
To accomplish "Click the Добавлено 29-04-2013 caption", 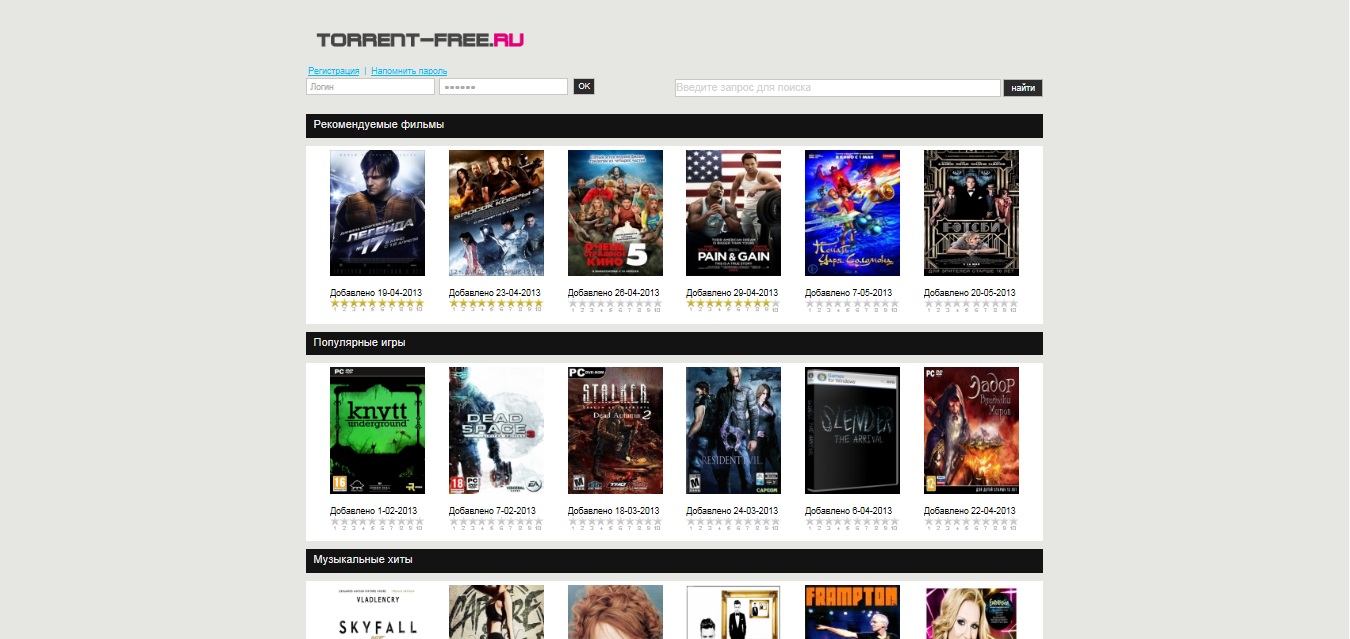I will pos(732,293).
